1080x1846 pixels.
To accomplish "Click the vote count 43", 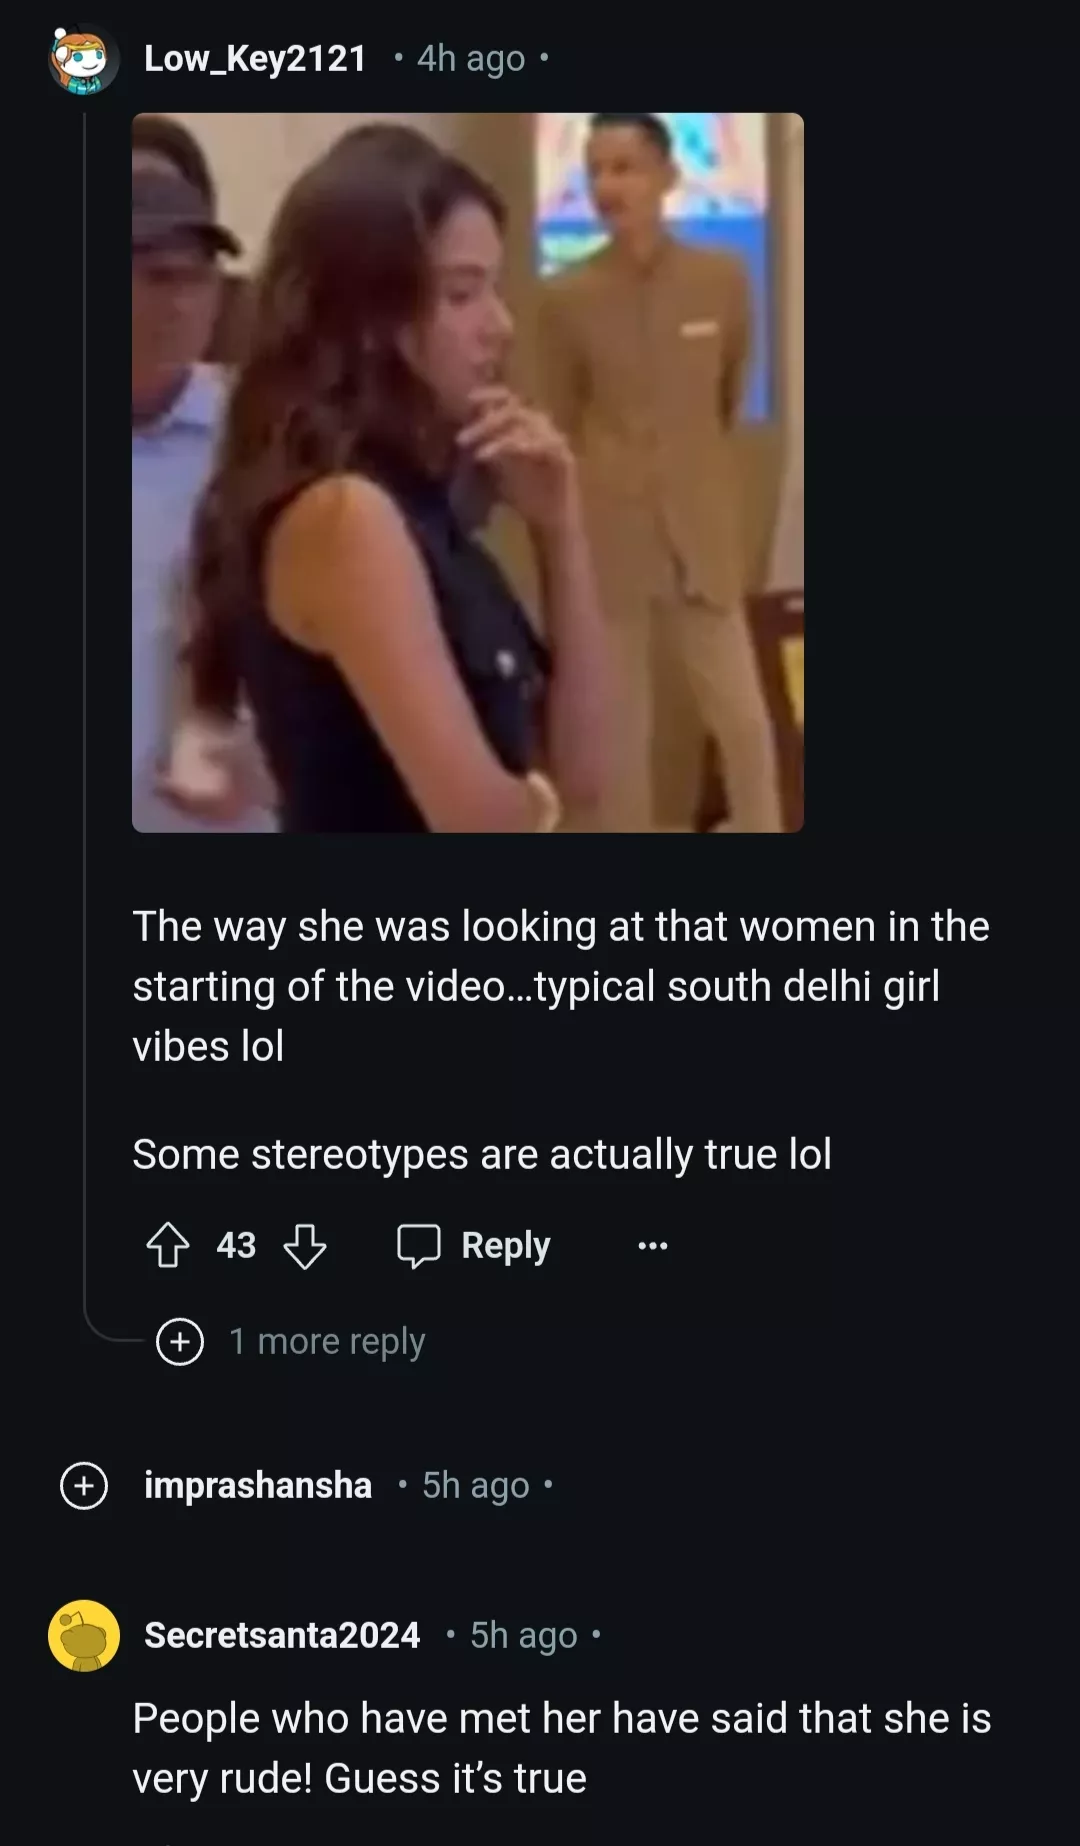I will pyautogui.click(x=236, y=1246).
